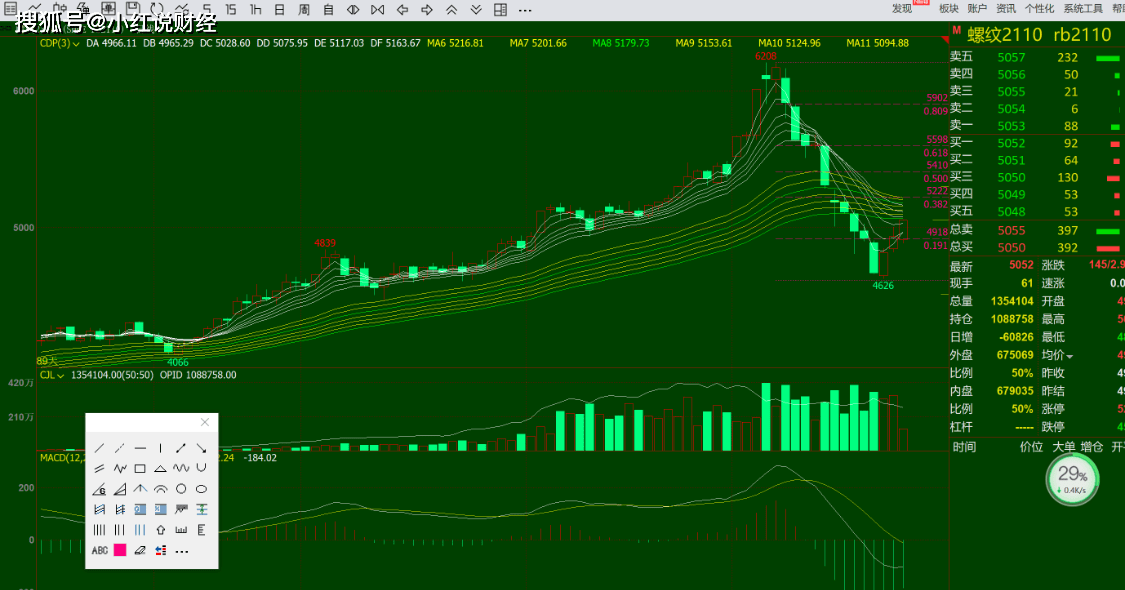
Task: Select the rectangle drawing tool
Action: click(x=140, y=468)
